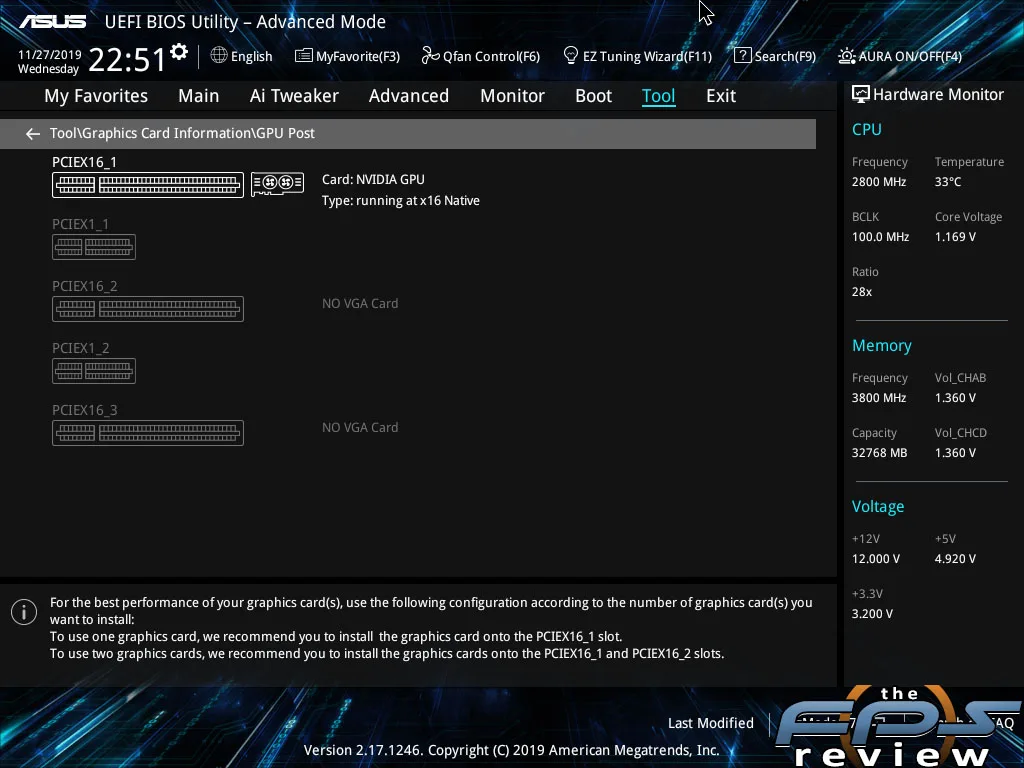This screenshot has width=1024, height=768.
Task: Click the settings gear next to the clock
Action: (179, 52)
